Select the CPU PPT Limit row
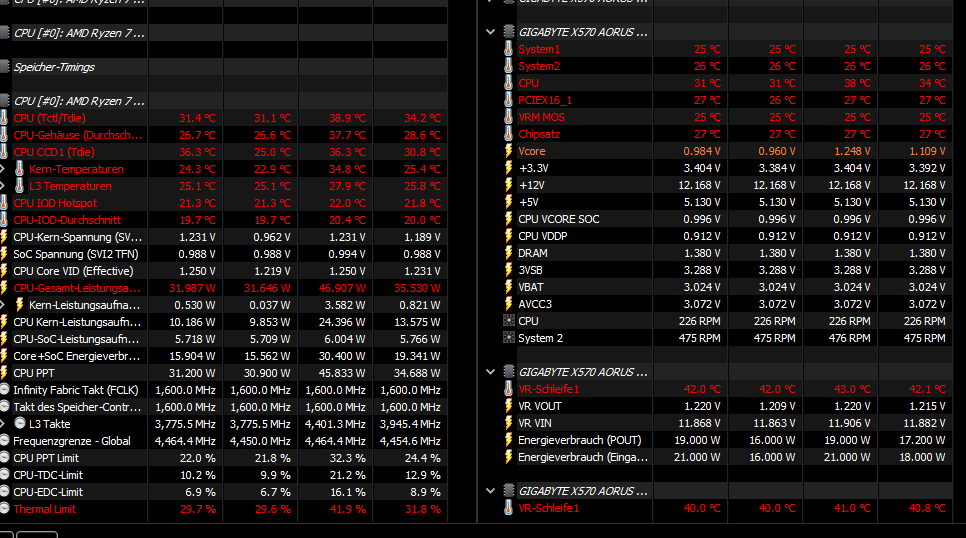Image resolution: width=966 pixels, height=538 pixels. click(224, 458)
